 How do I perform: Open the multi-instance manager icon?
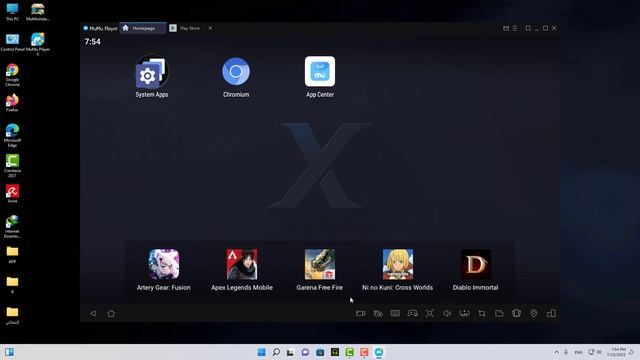coord(551,313)
